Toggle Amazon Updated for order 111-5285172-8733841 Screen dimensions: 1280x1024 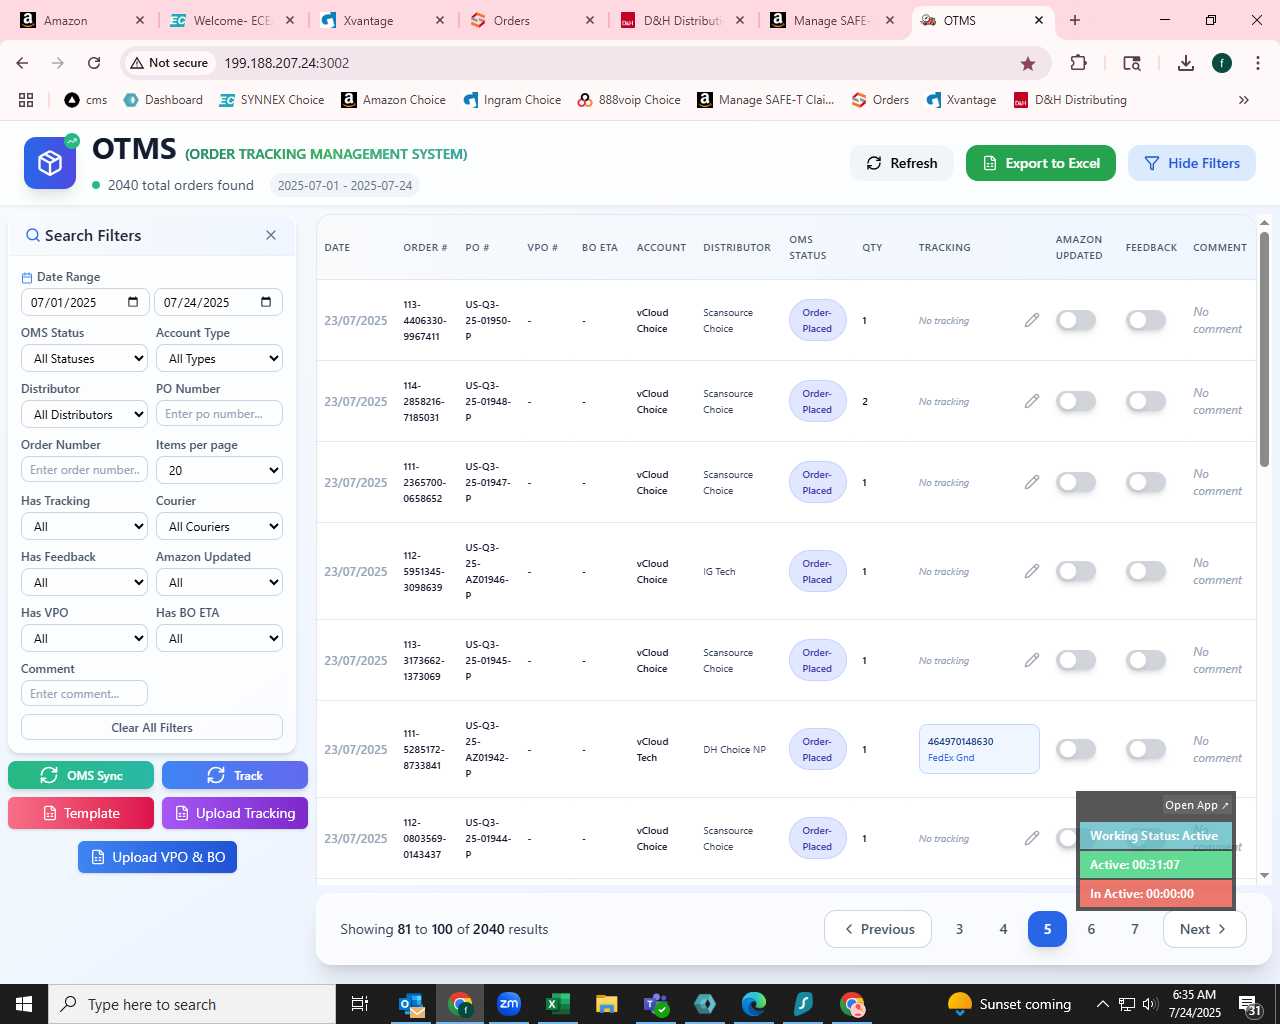(x=1076, y=749)
